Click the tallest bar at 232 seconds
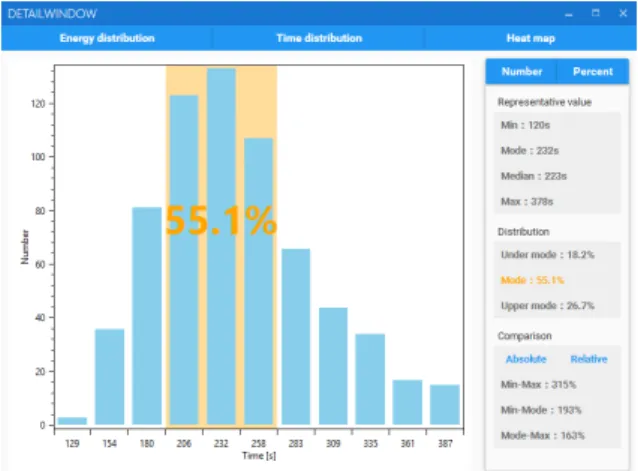Image resolution: width=638 pixels, height=471 pixels. 221,246
